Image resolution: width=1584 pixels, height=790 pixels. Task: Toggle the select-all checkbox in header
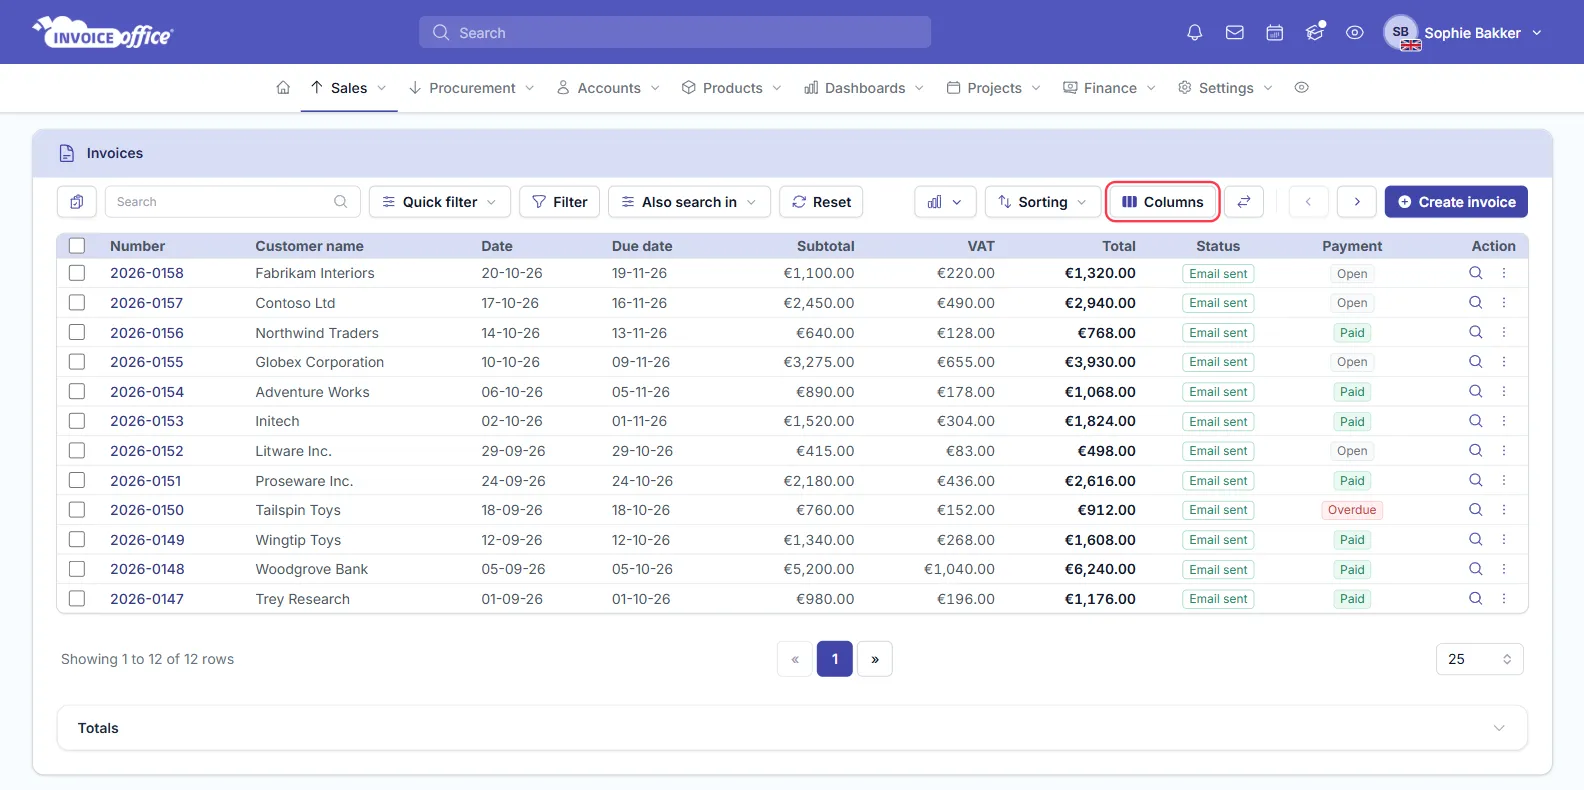77,246
